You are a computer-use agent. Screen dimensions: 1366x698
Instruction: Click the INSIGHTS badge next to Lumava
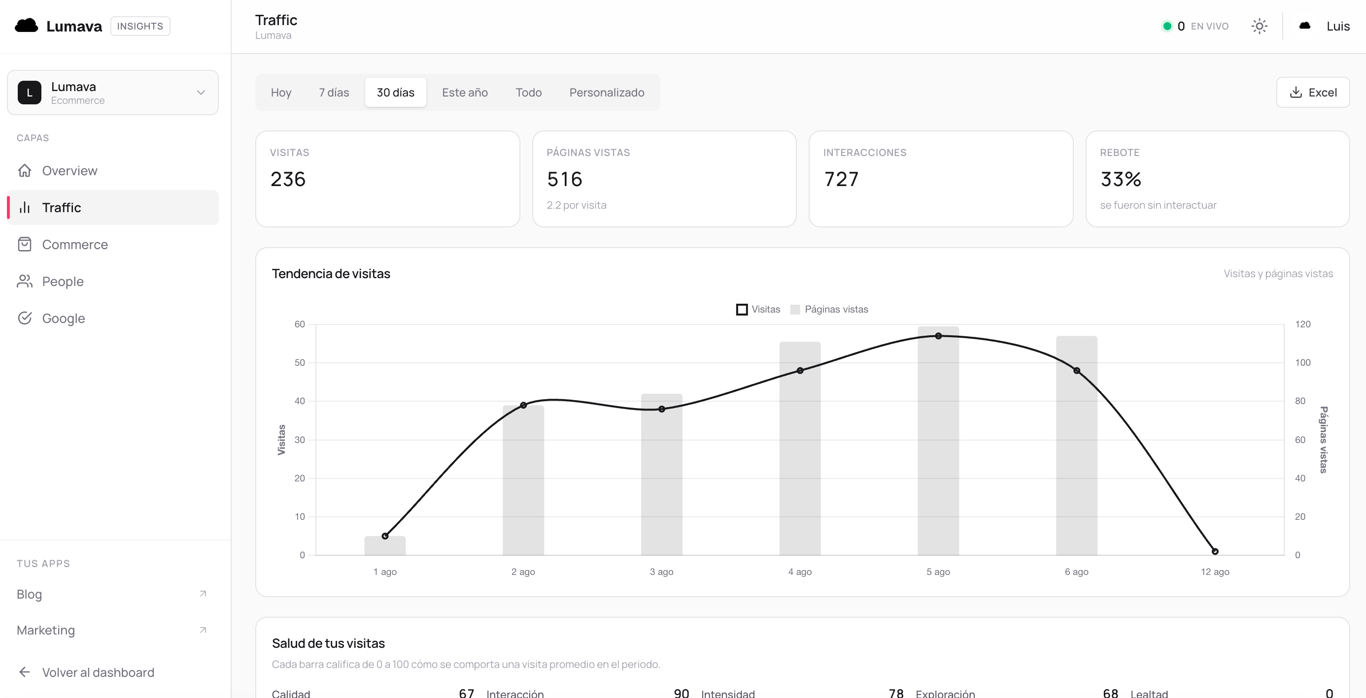tap(140, 26)
